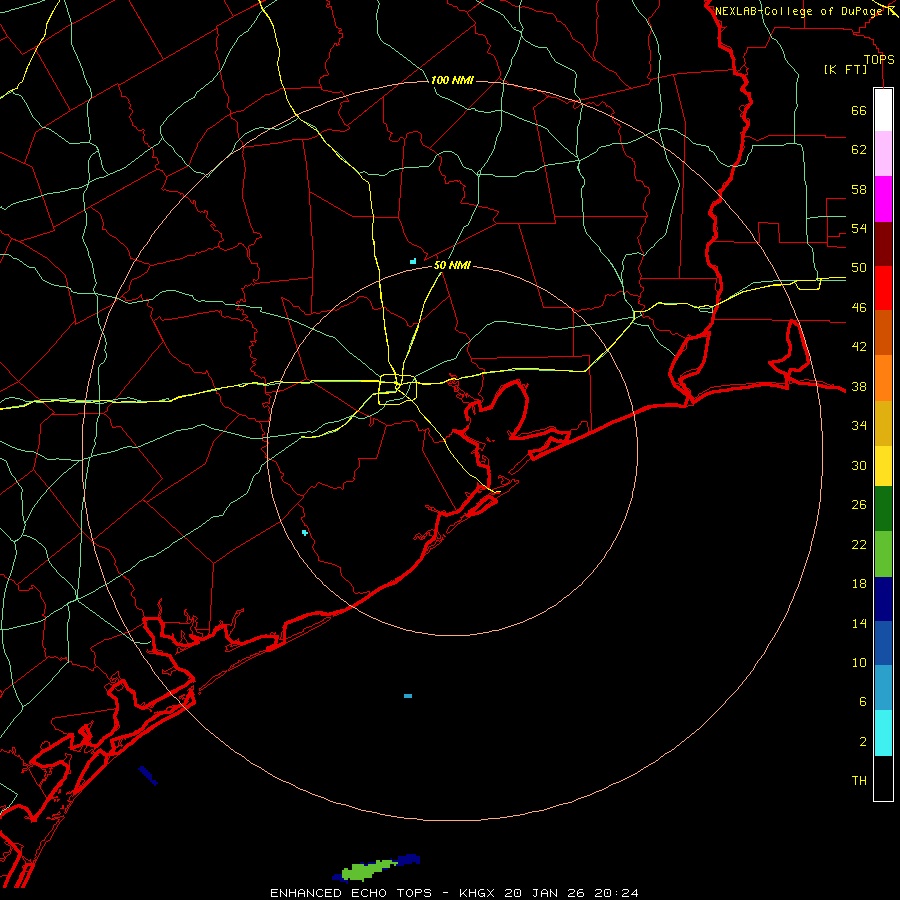Click the white 66K ft legend swatch
The height and width of the screenshot is (900, 900).
883,110
